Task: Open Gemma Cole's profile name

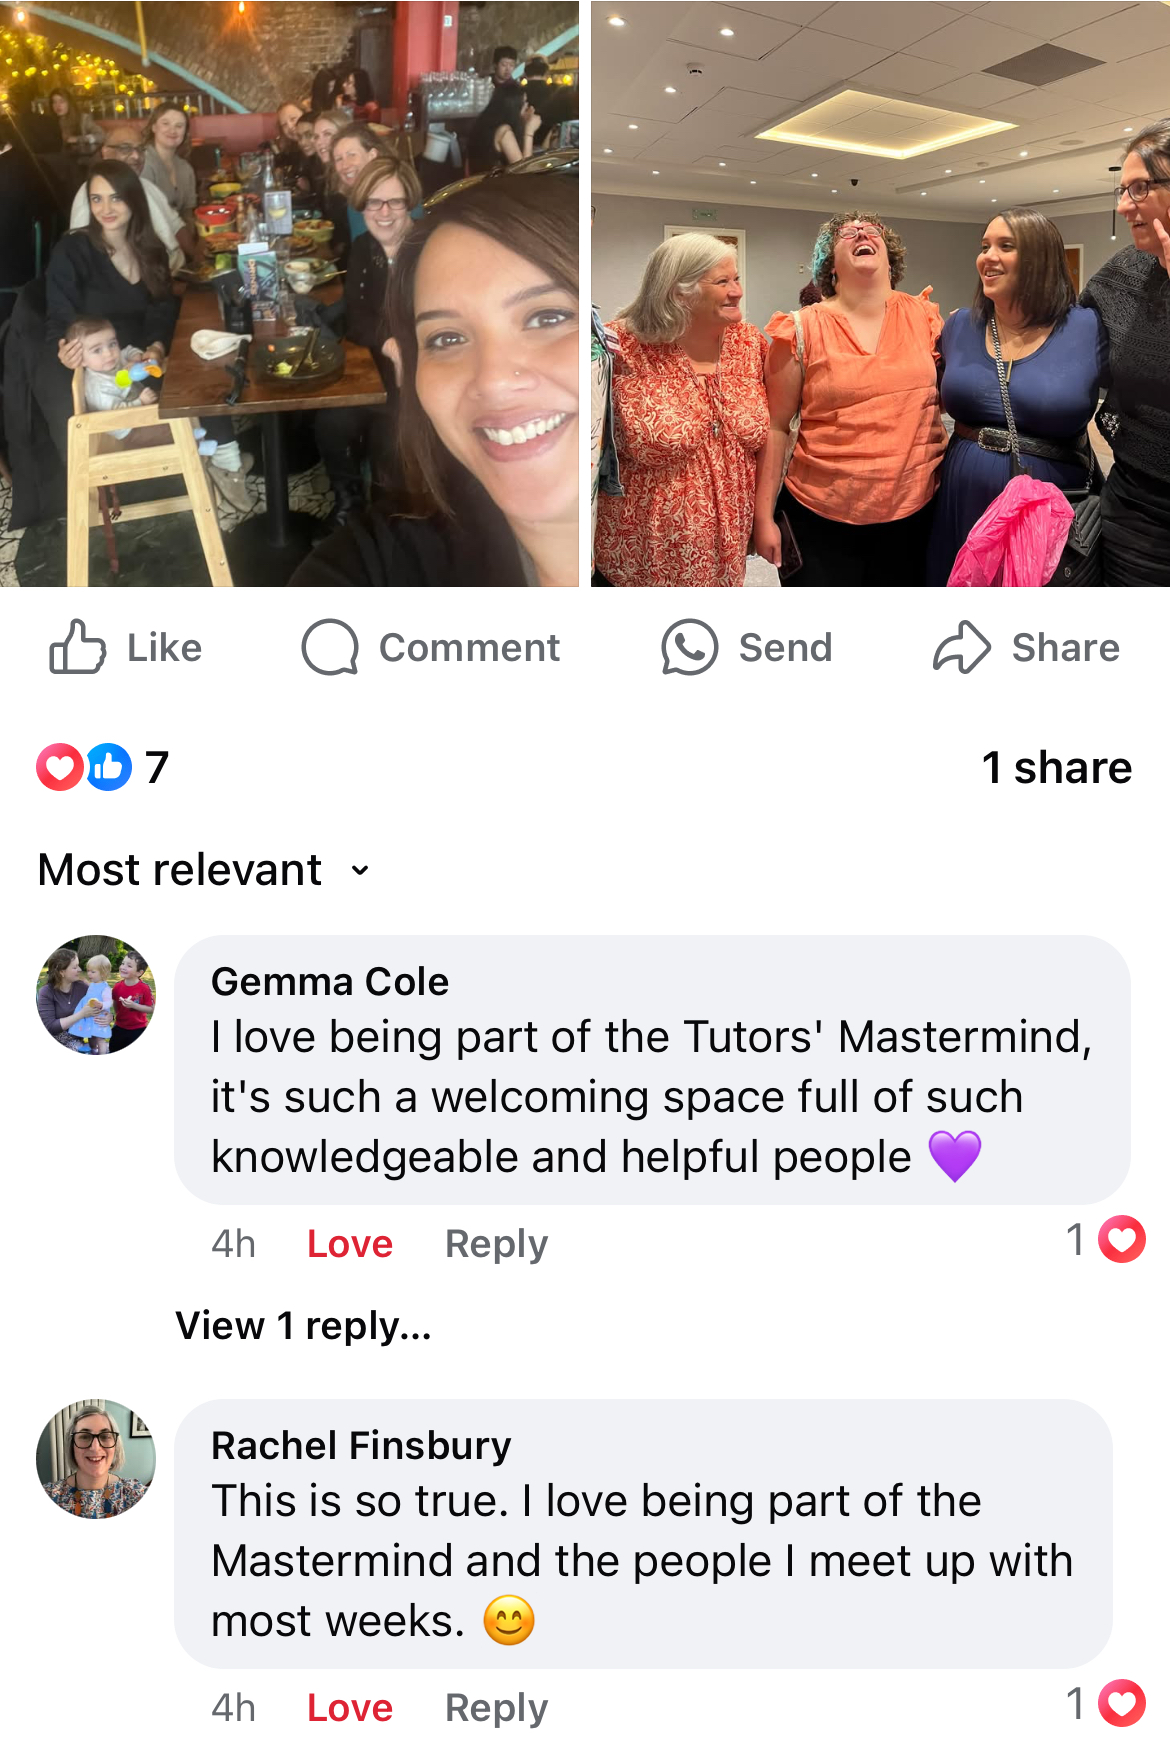Action: (330, 982)
